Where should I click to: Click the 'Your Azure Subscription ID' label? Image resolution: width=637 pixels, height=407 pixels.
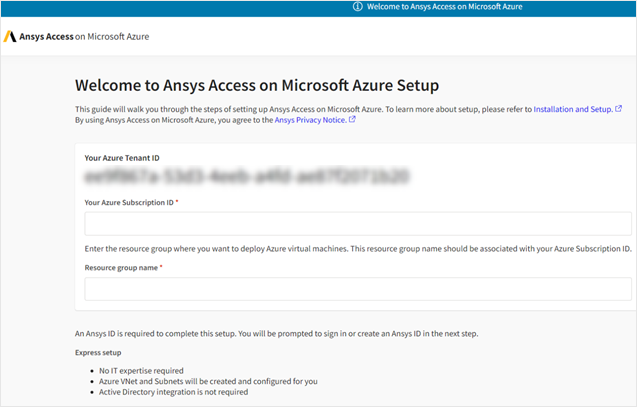pyautogui.click(x=130, y=202)
